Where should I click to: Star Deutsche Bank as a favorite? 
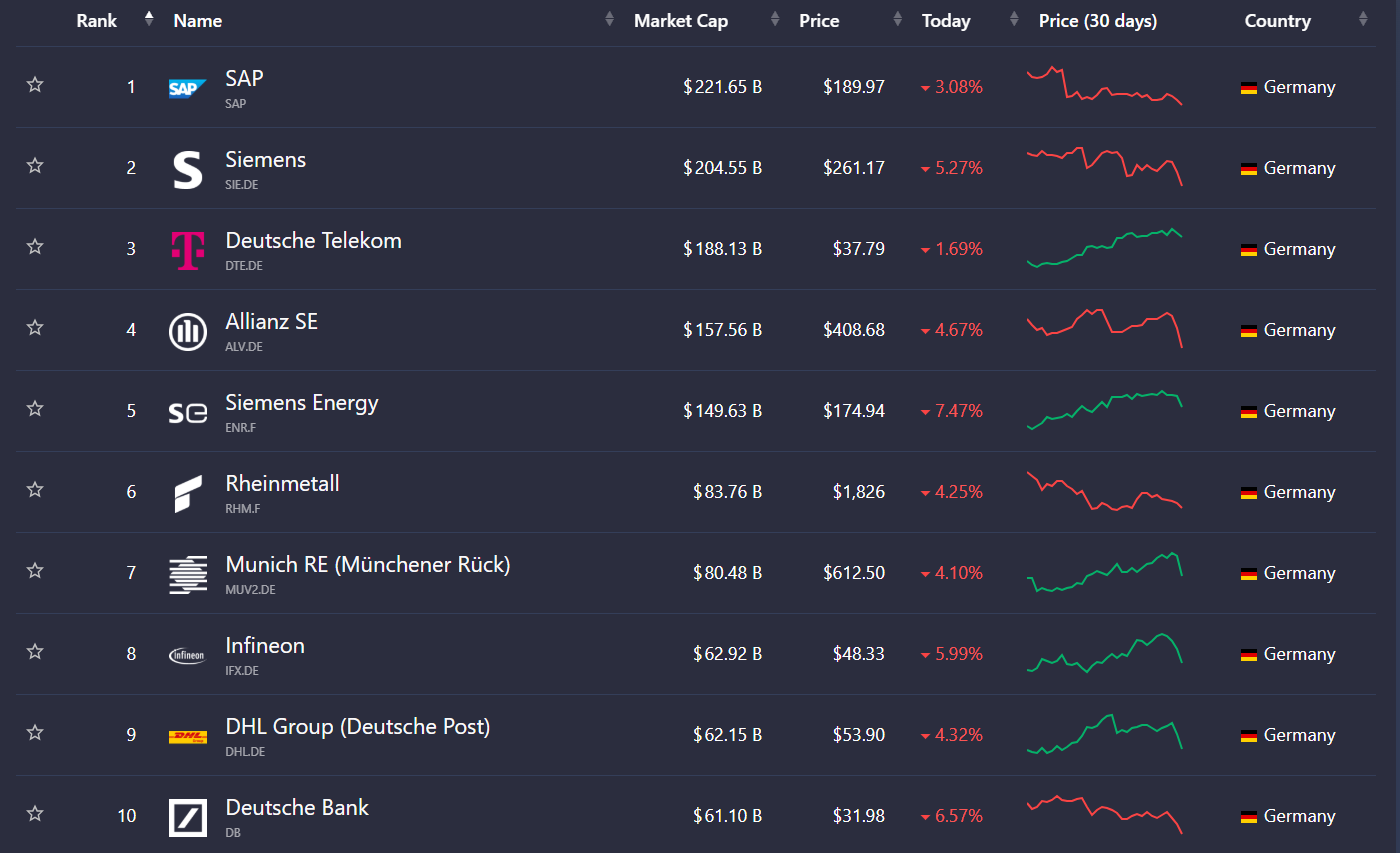tap(35, 813)
